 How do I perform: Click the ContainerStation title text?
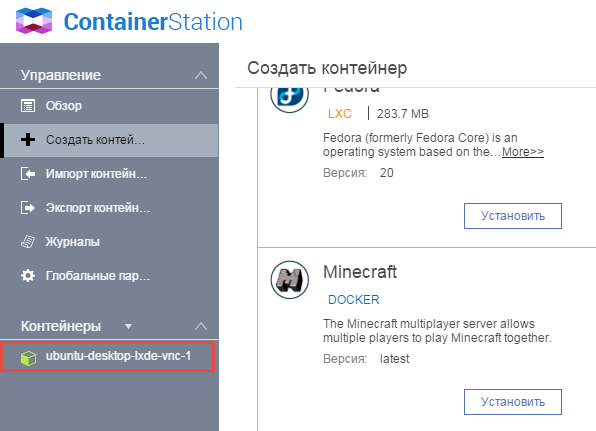pyautogui.click(x=153, y=22)
